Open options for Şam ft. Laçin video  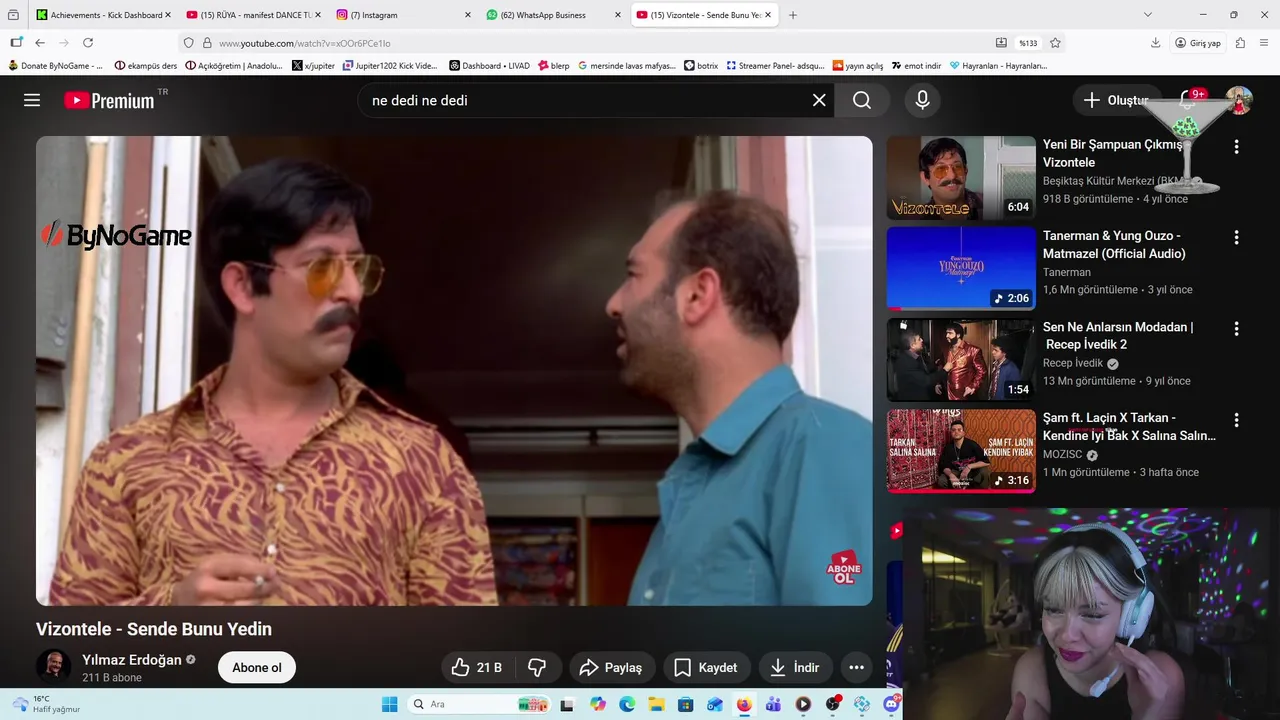[x=1236, y=420]
